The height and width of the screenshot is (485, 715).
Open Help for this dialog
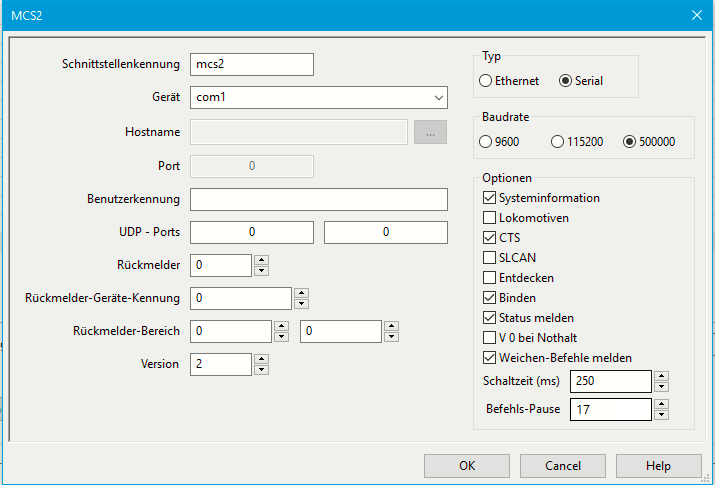pyautogui.click(x=658, y=466)
